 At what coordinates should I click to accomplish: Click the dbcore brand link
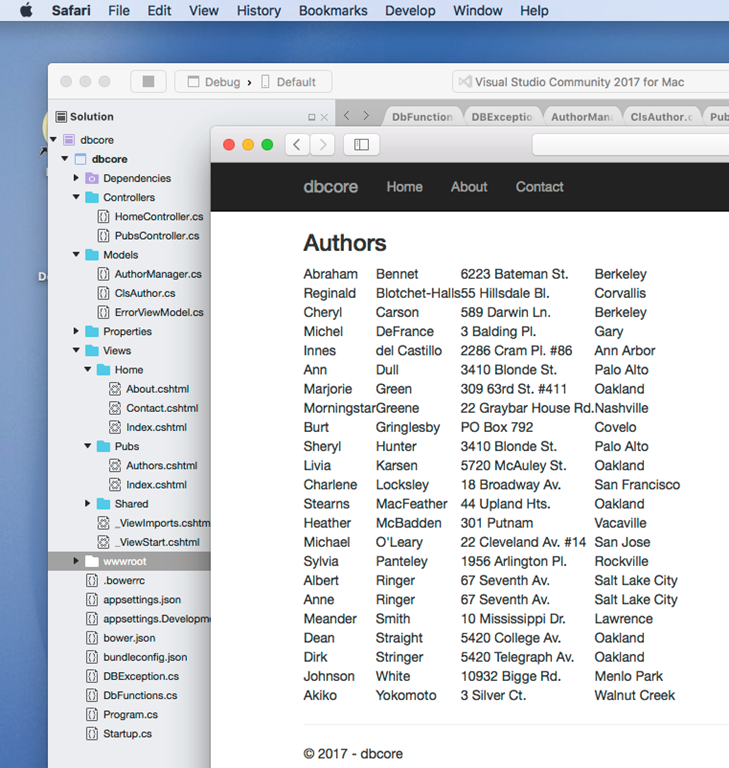[x=331, y=187]
